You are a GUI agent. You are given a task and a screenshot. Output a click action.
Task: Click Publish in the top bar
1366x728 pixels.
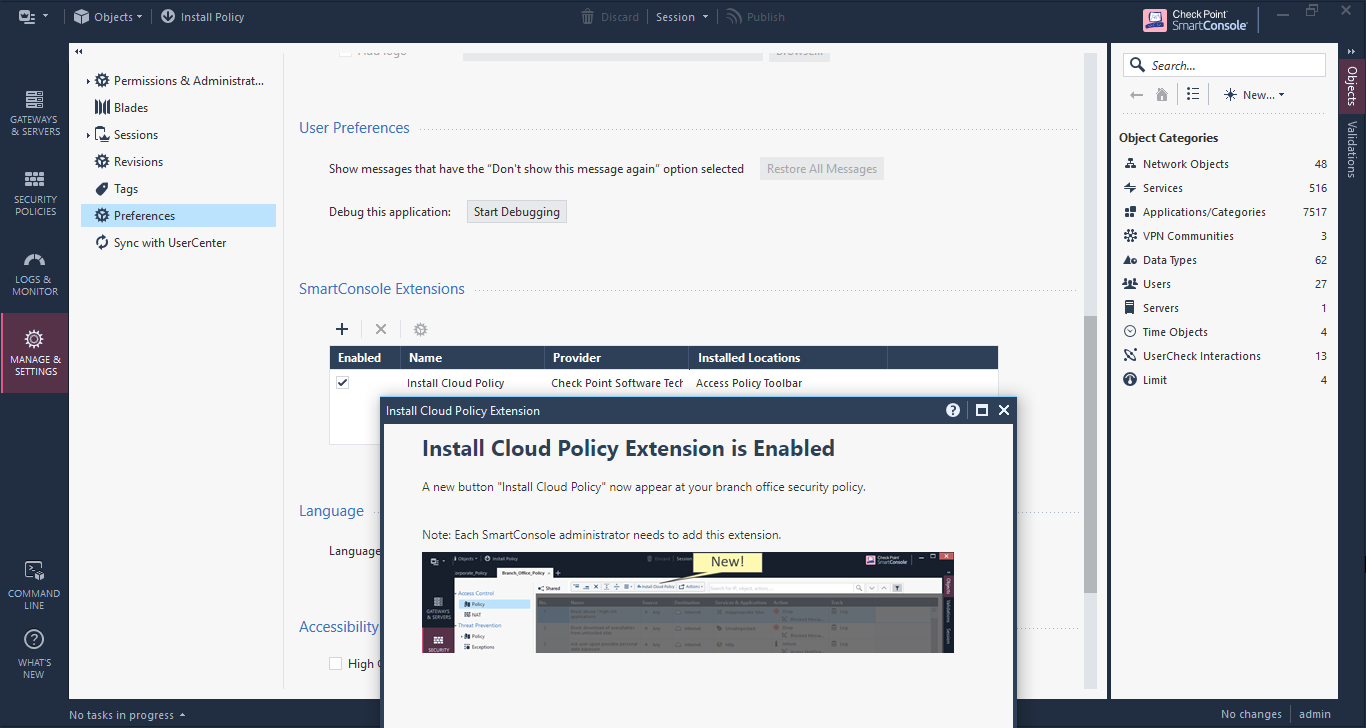[x=756, y=17]
